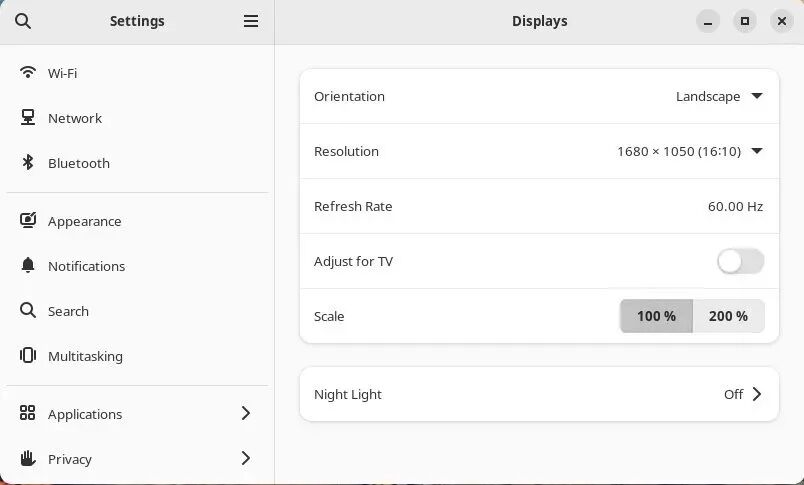
Task: Open the Multitasking icon in sidebar
Action: (x=28, y=355)
